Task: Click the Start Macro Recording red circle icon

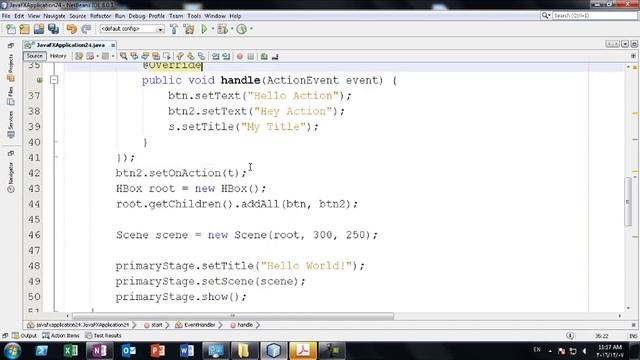Action: pyautogui.click(x=240, y=56)
